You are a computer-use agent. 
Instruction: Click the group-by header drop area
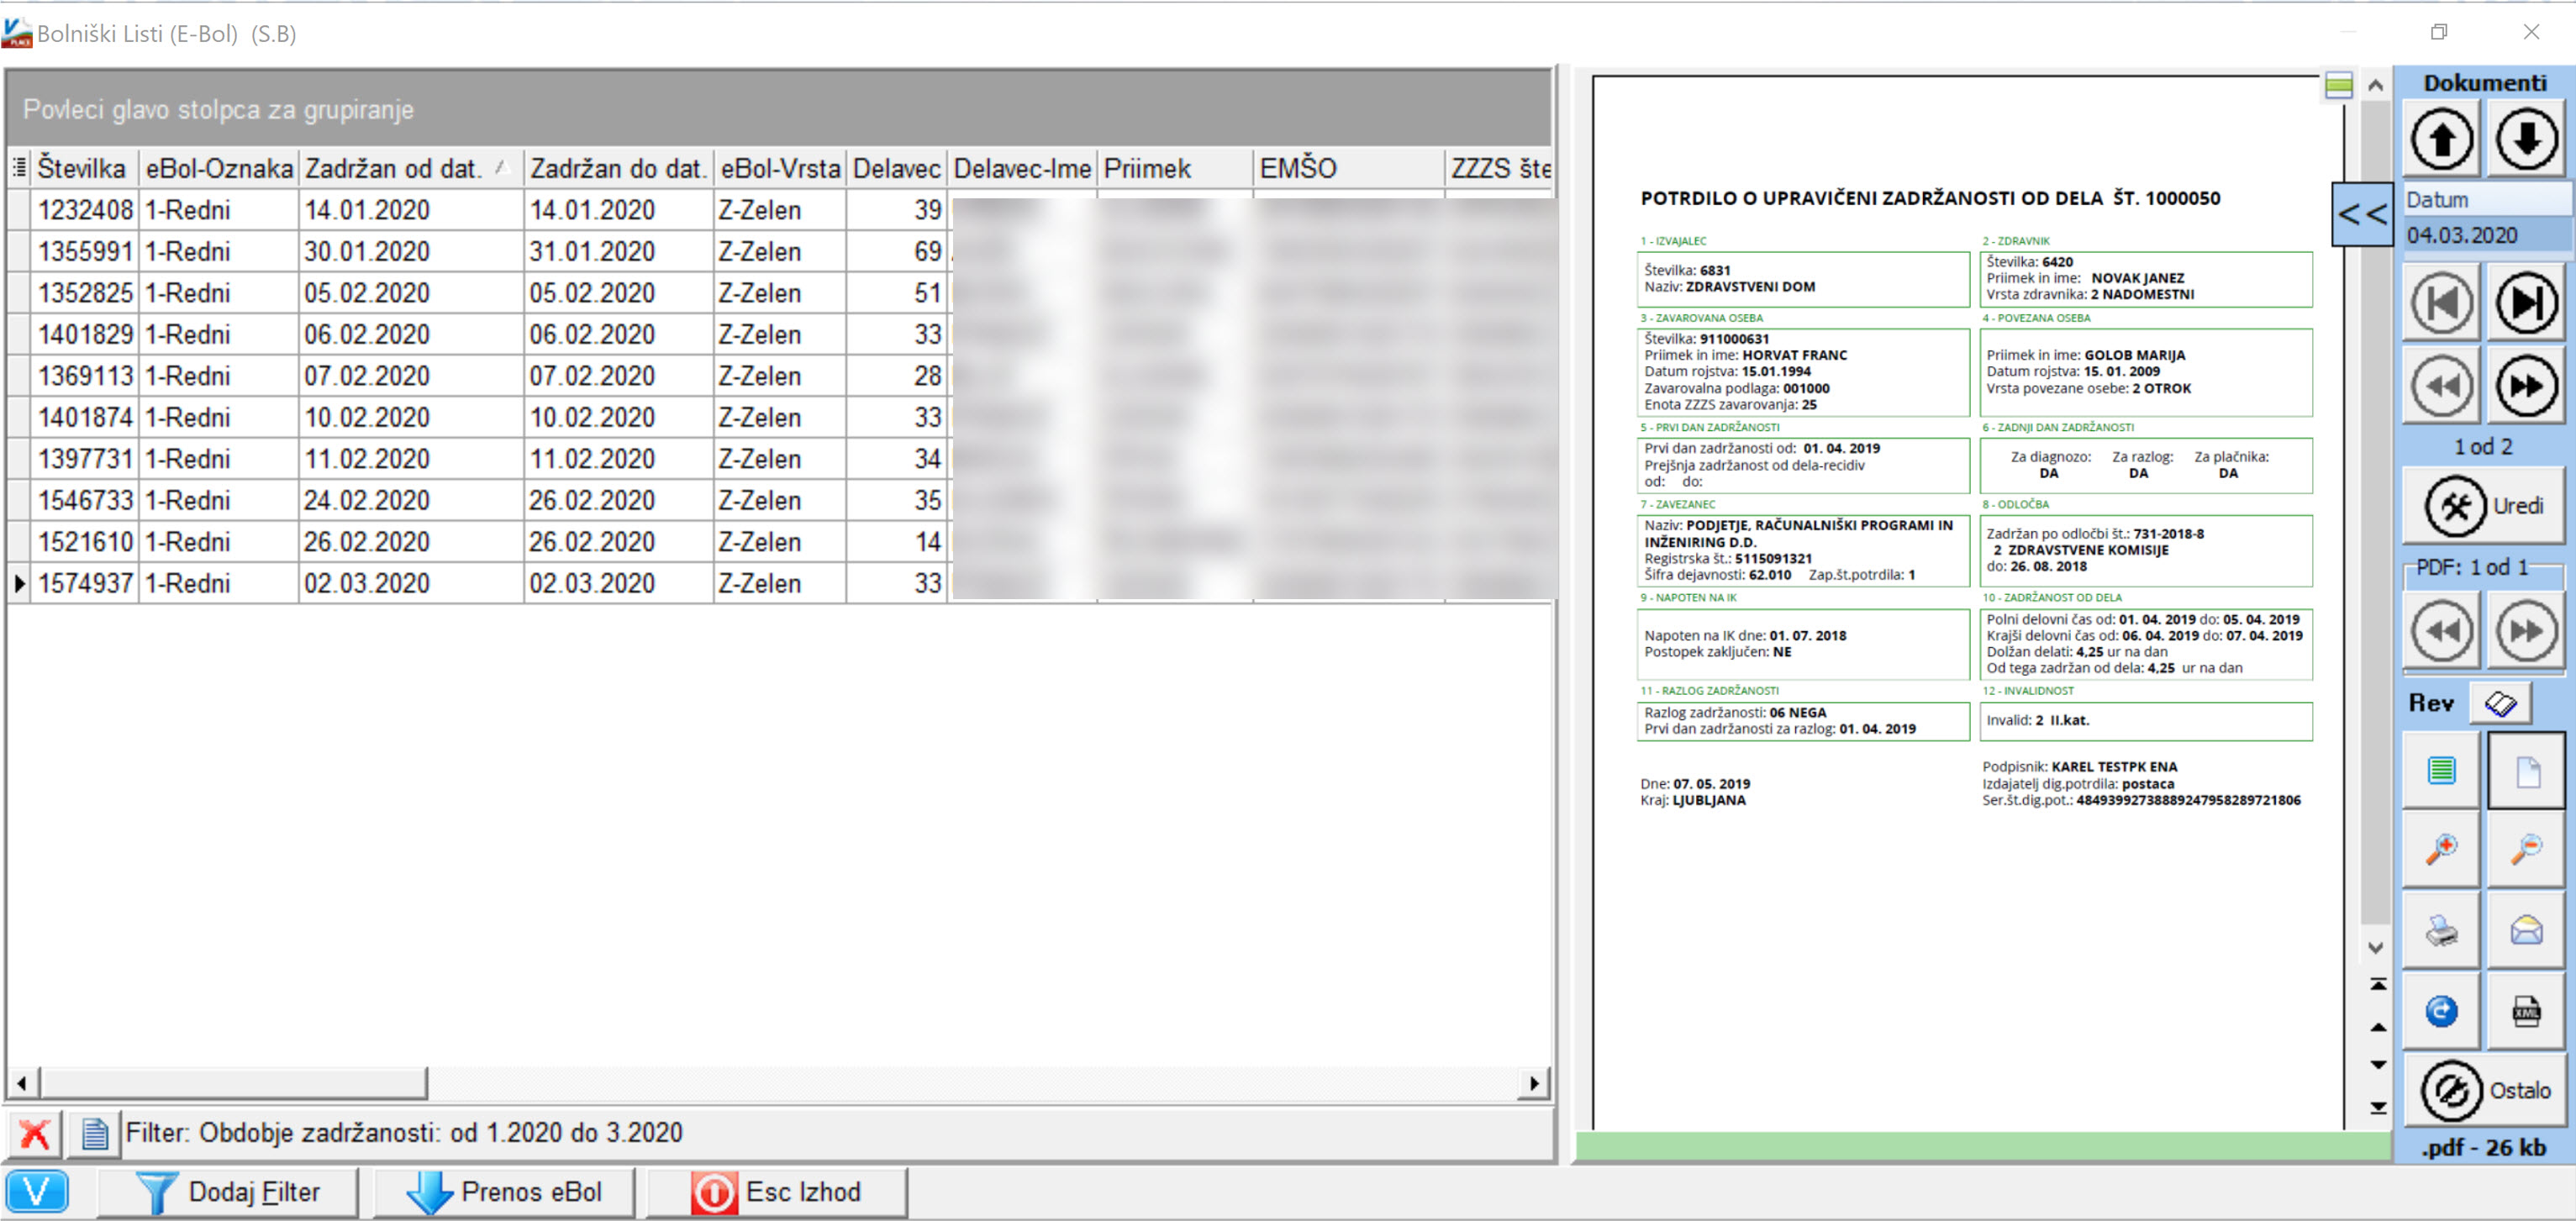pos(778,109)
